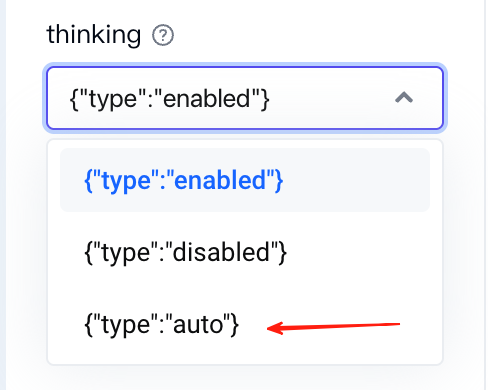This screenshot has width=488, height=390.
Task: Show info for the thinking parameter
Action: (163, 35)
